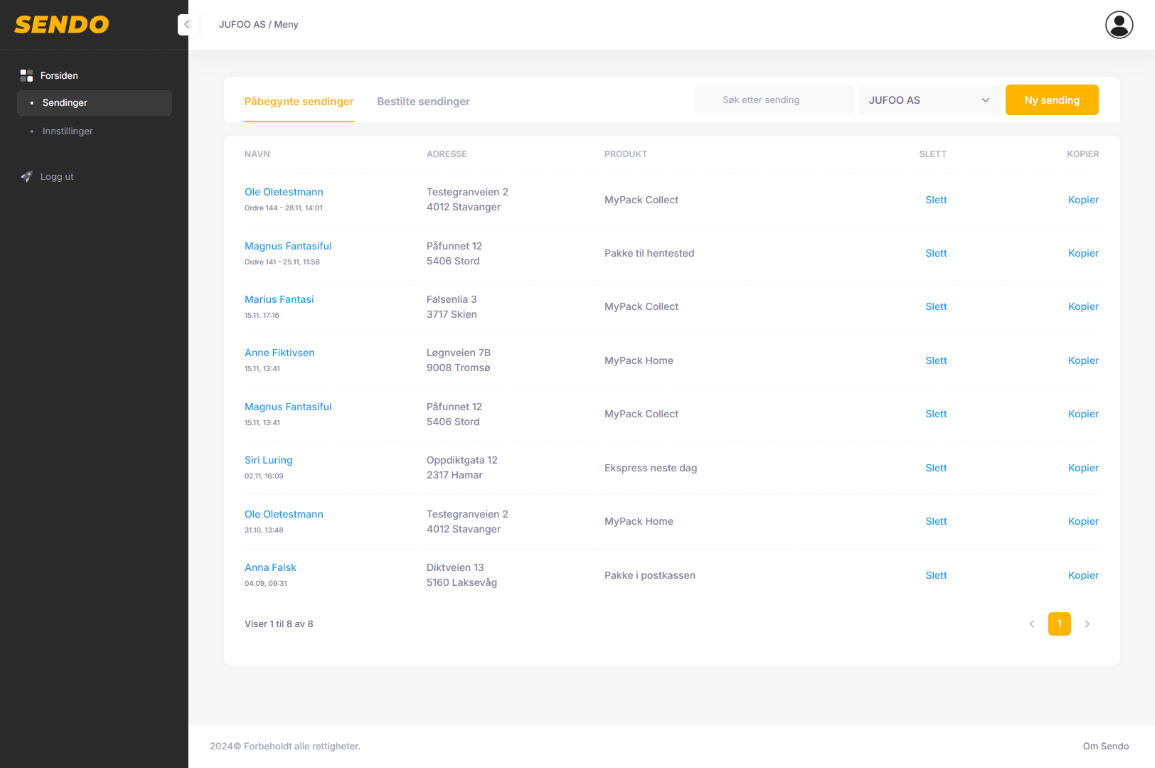Viewport: 1155px width, 768px height.
Task: Open the Om Sendo footer link
Action: (1105, 746)
